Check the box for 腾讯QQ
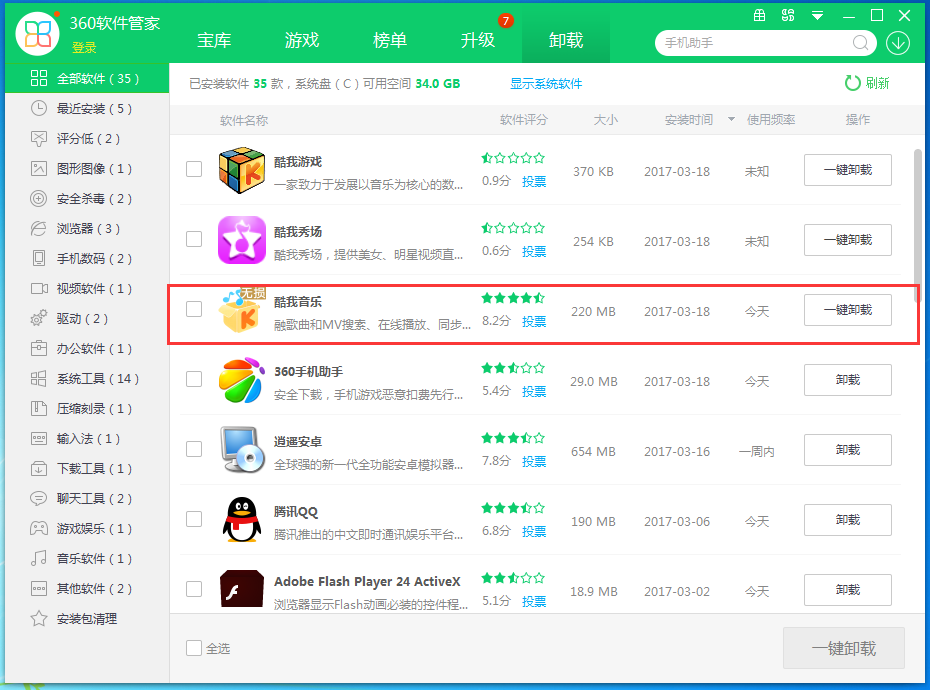This screenshot has width=930, height=690. [x=194, y=519]
